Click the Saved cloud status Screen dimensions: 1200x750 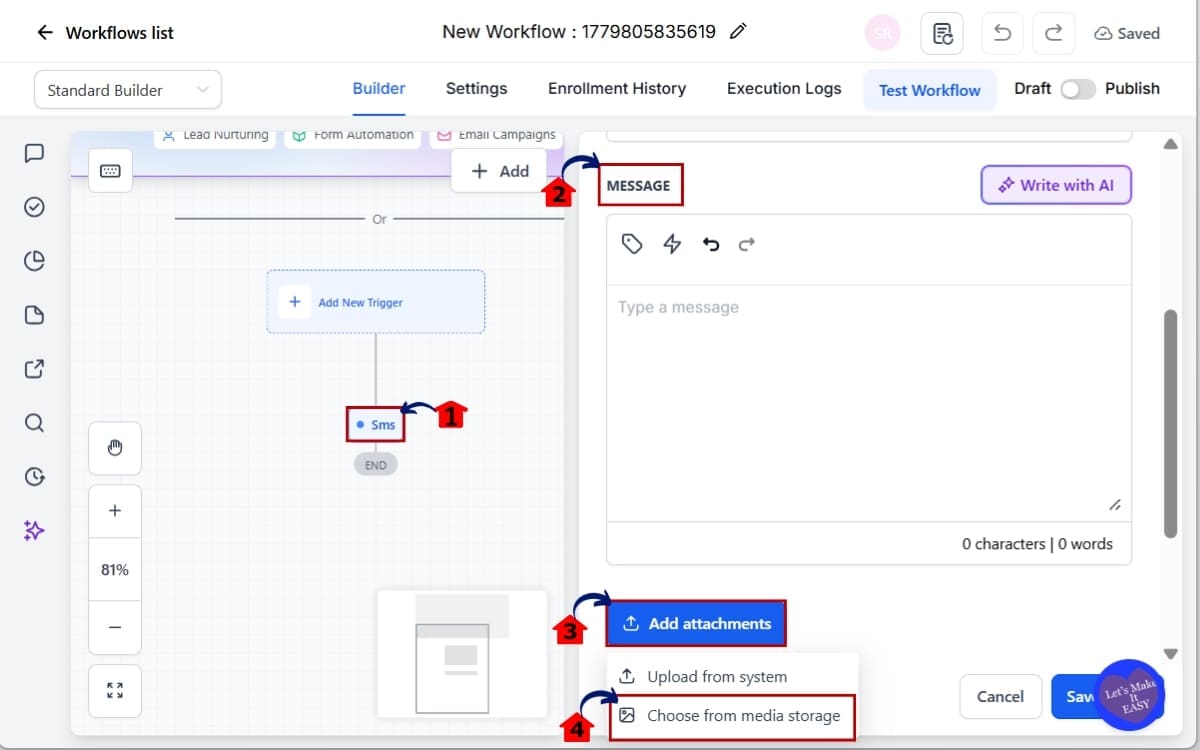1127,33
